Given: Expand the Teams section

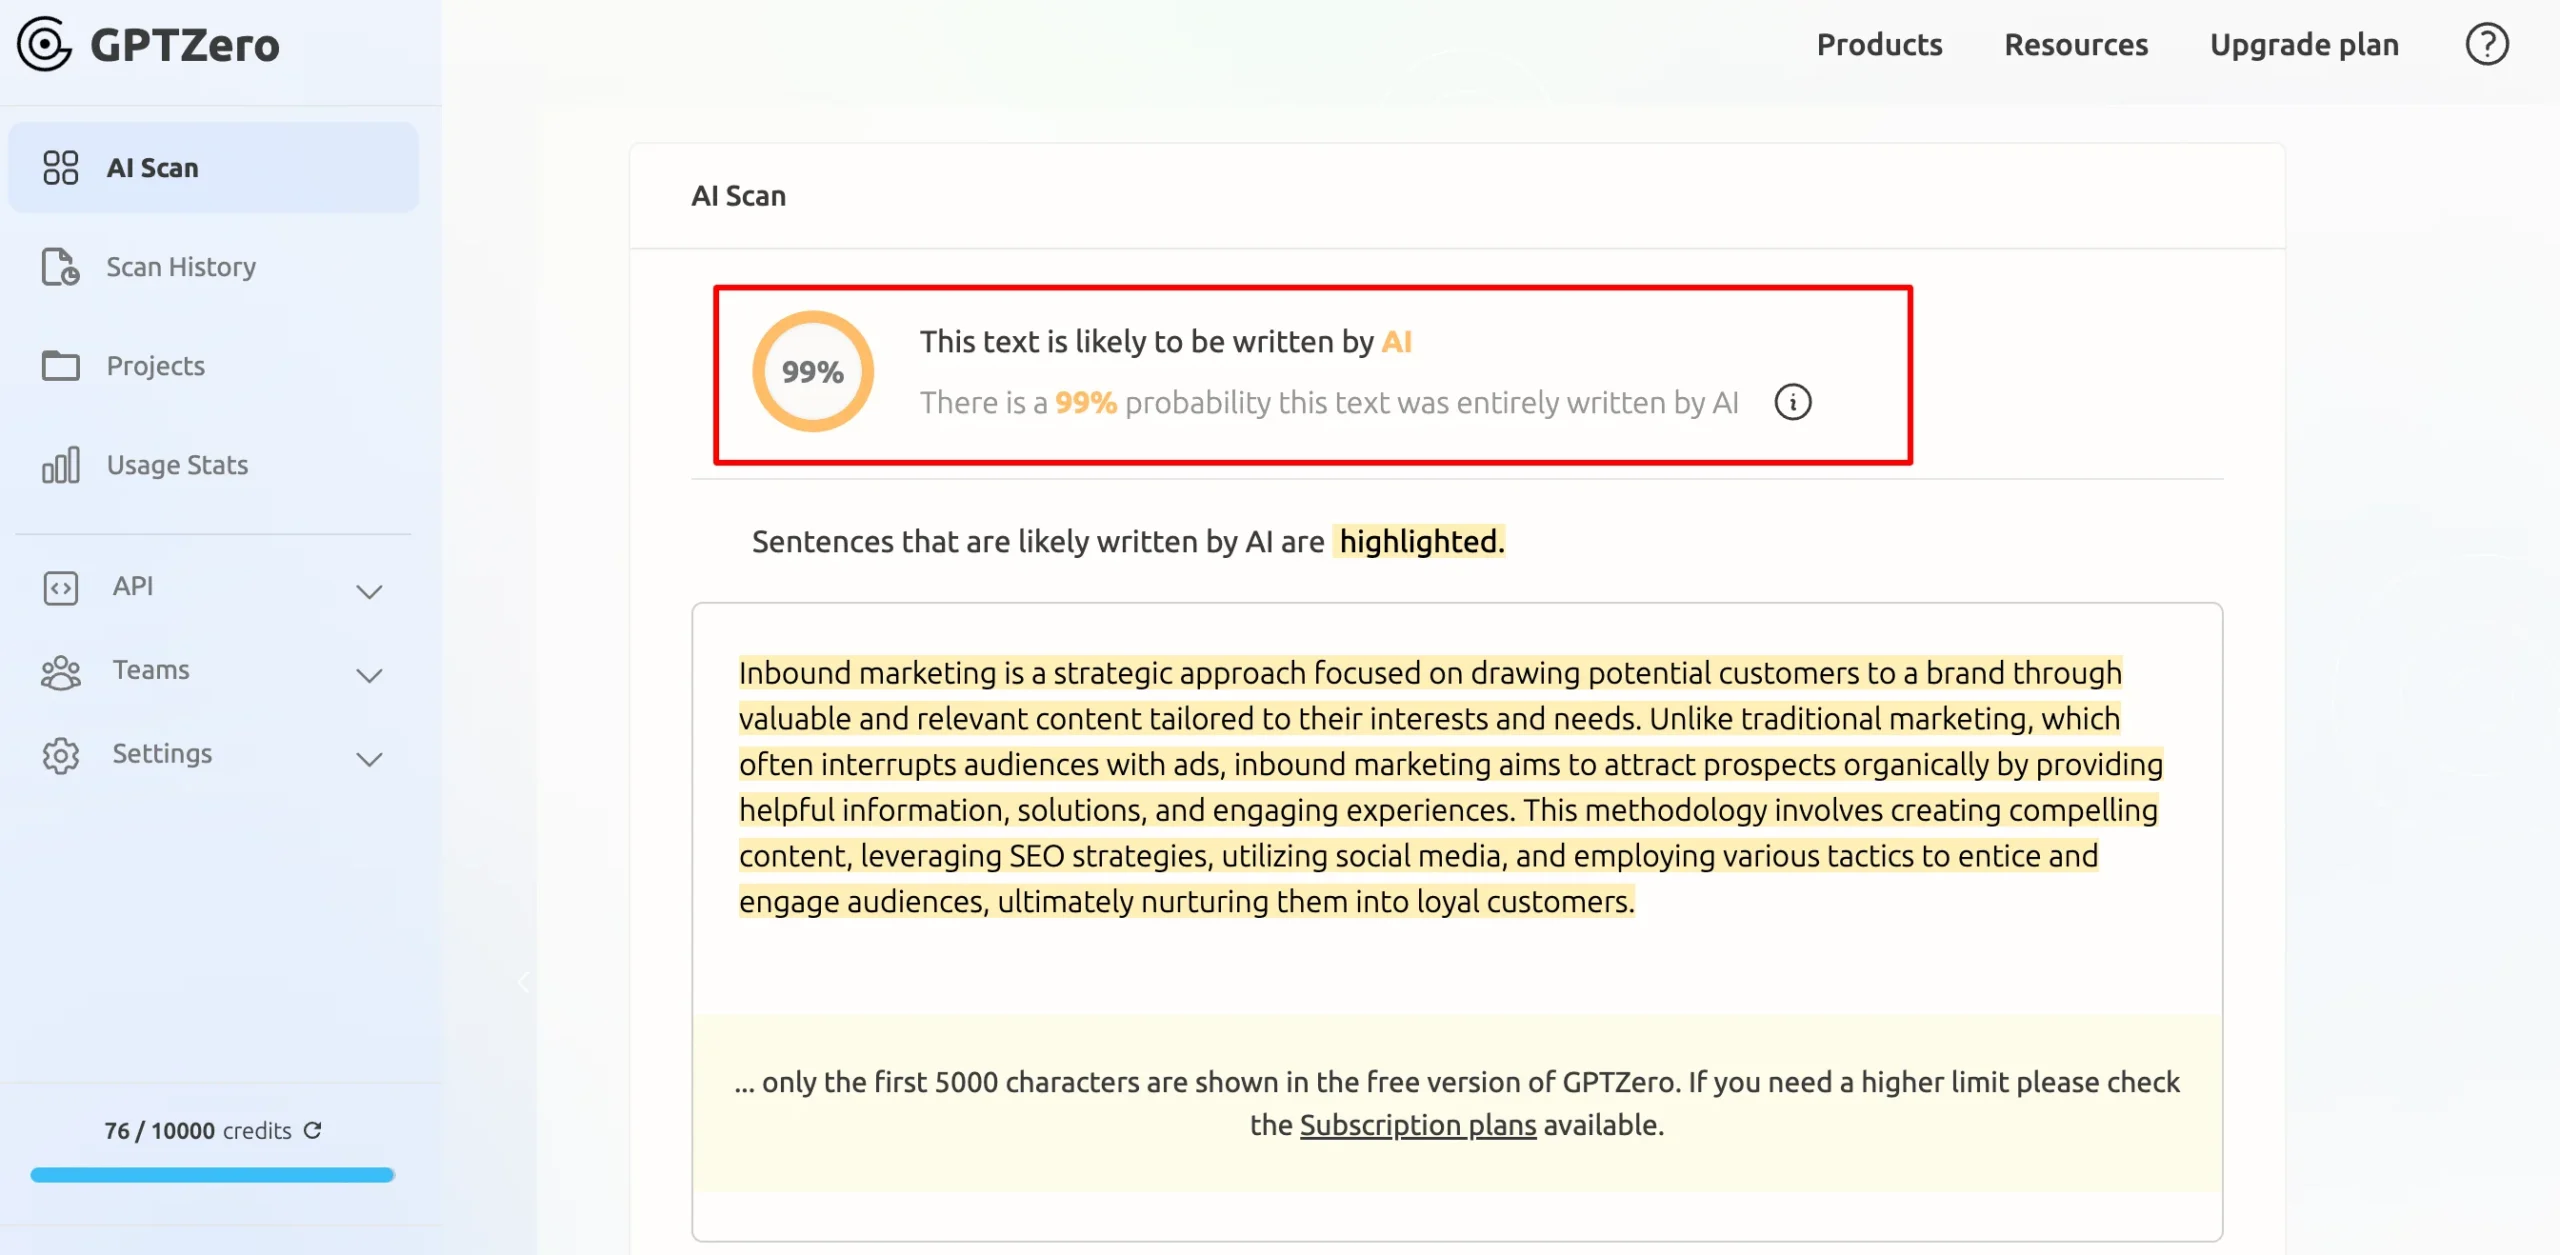Looking at the screenshot, I should pos(369,674).
